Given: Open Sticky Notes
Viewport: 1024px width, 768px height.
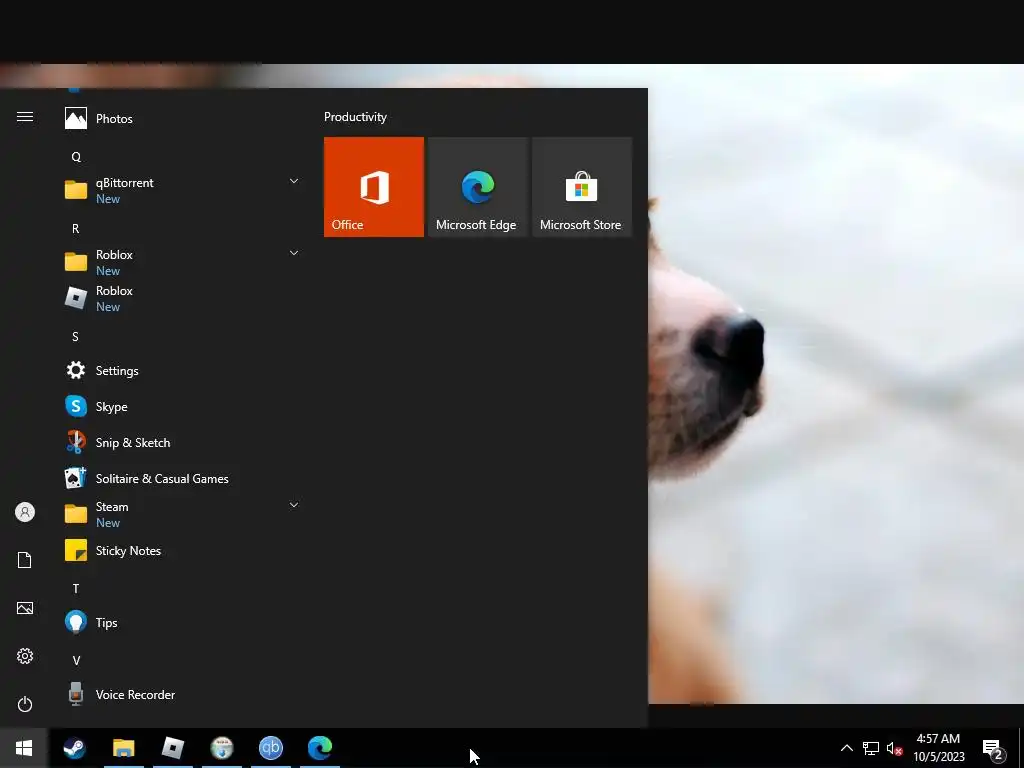Looking at the screenshot, I should [182, 551].
